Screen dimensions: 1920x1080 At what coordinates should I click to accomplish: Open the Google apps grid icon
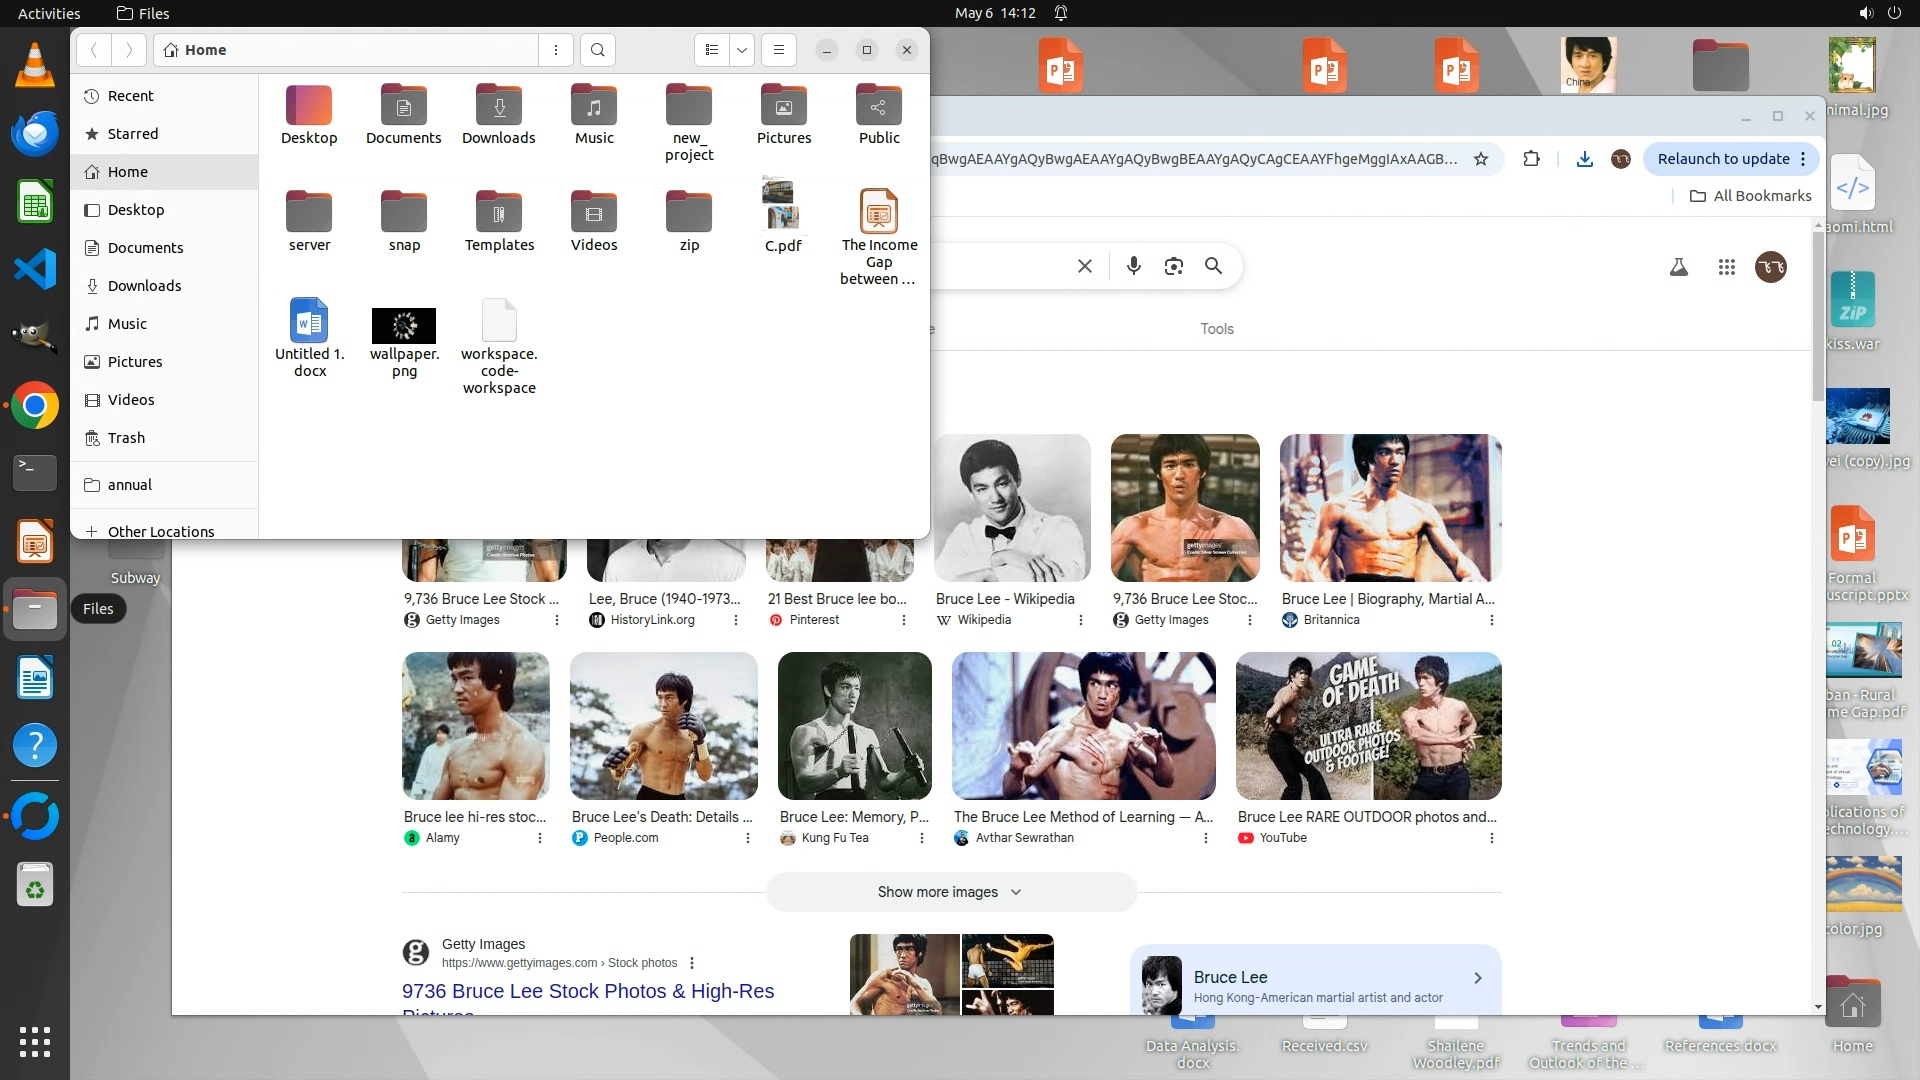coord(1727,267)
